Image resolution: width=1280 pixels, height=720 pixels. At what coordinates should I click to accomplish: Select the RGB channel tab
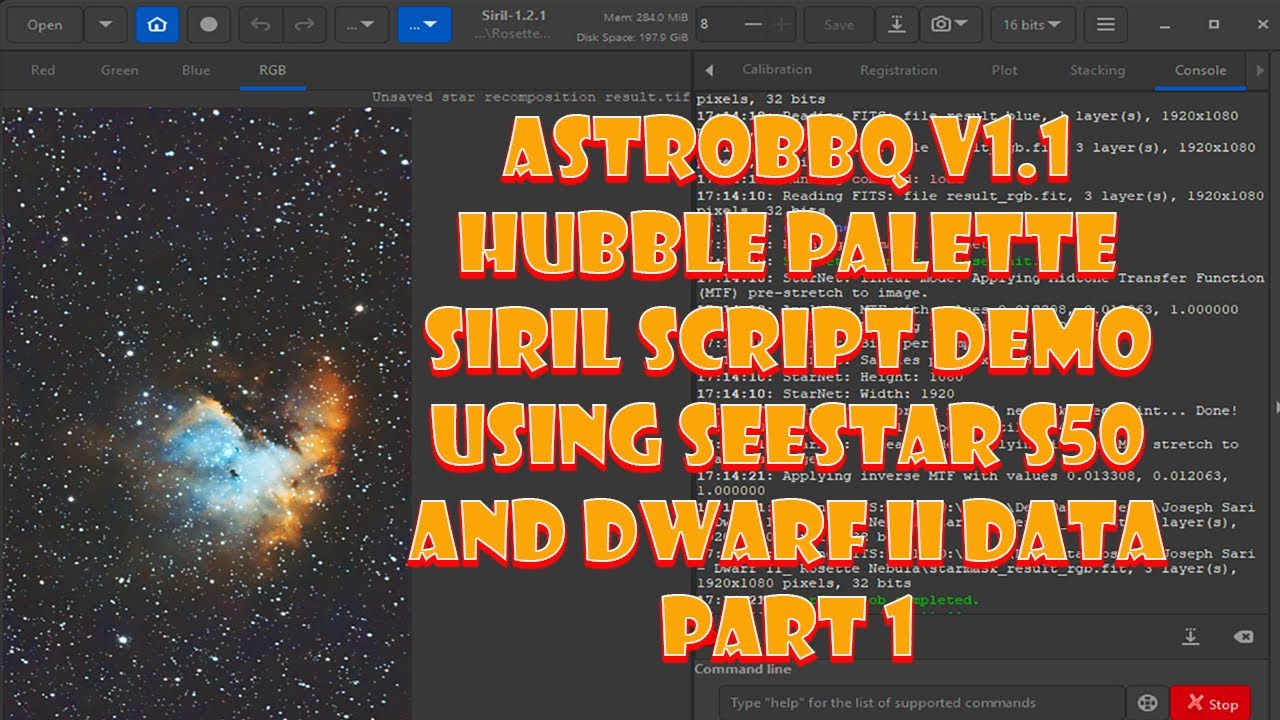pos(272,70)
